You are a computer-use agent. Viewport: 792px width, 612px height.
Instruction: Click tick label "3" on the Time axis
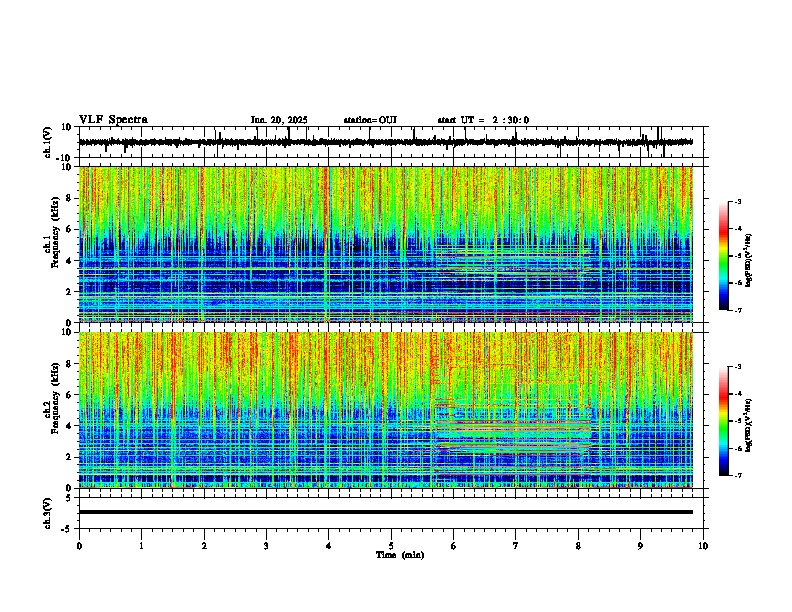point(266,546)
